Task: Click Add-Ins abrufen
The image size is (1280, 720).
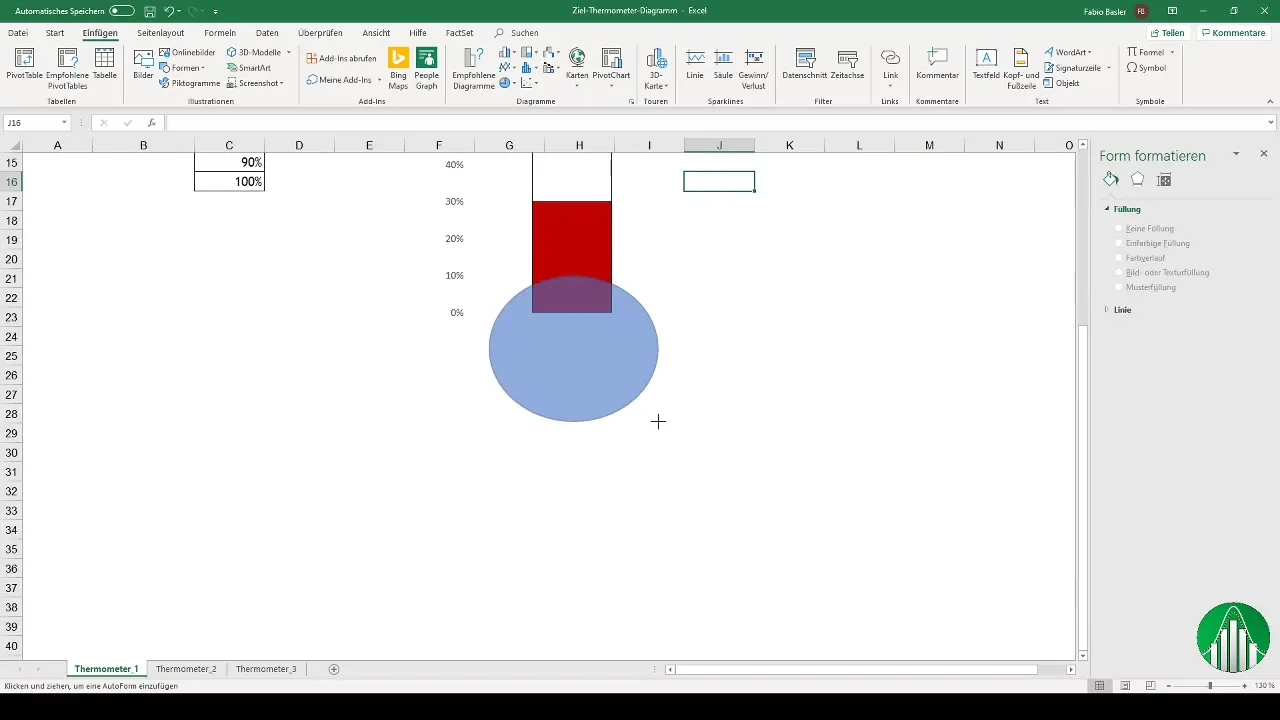Action: [341, 58]
